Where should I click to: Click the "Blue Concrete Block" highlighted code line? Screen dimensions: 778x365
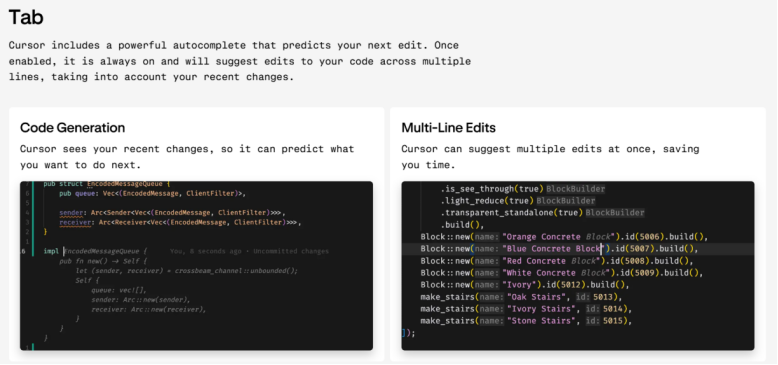point(578,249)
